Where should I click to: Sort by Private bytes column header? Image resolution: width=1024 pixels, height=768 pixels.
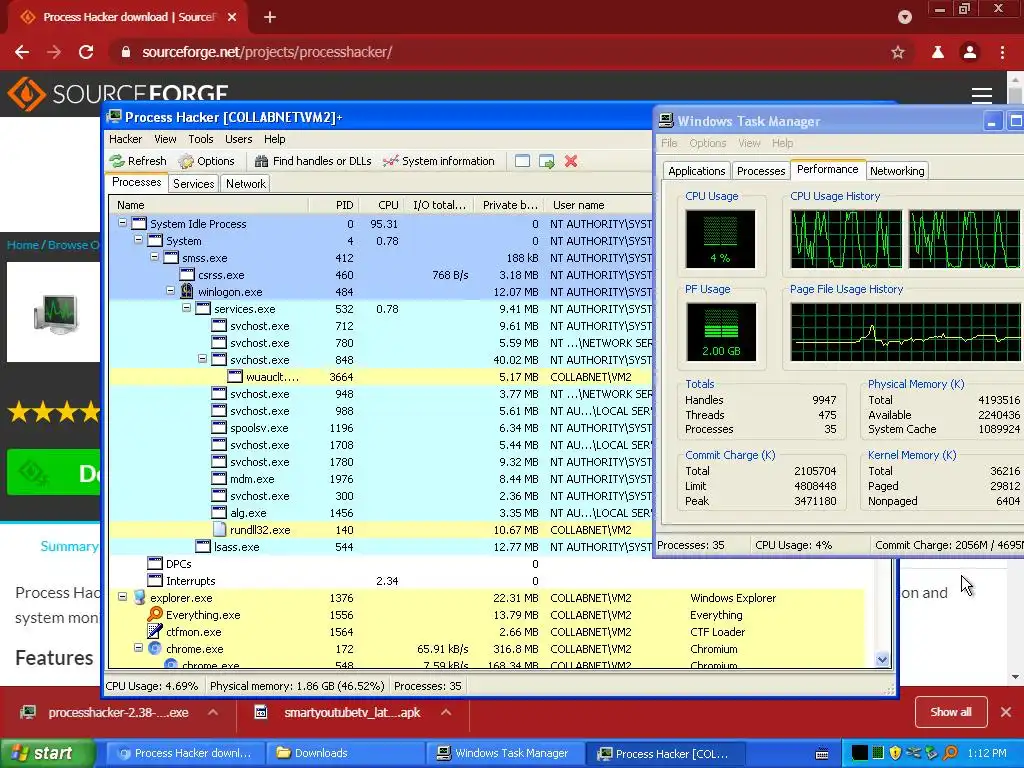point(509,205)
